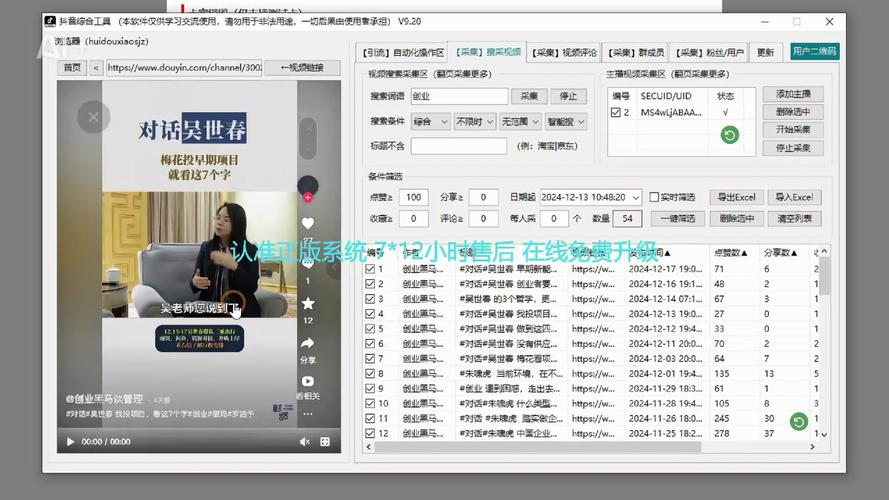Click the 点赞≥ input showing 100
889x500 pixels.
[413, 197]
